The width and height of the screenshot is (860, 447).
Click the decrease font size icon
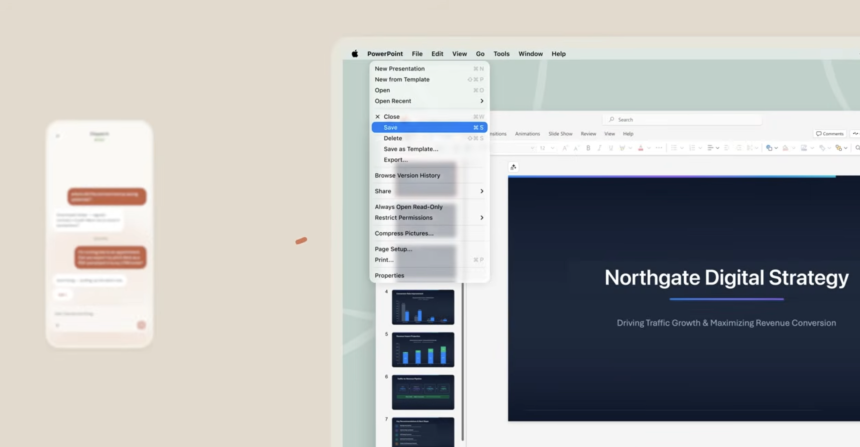576,148
